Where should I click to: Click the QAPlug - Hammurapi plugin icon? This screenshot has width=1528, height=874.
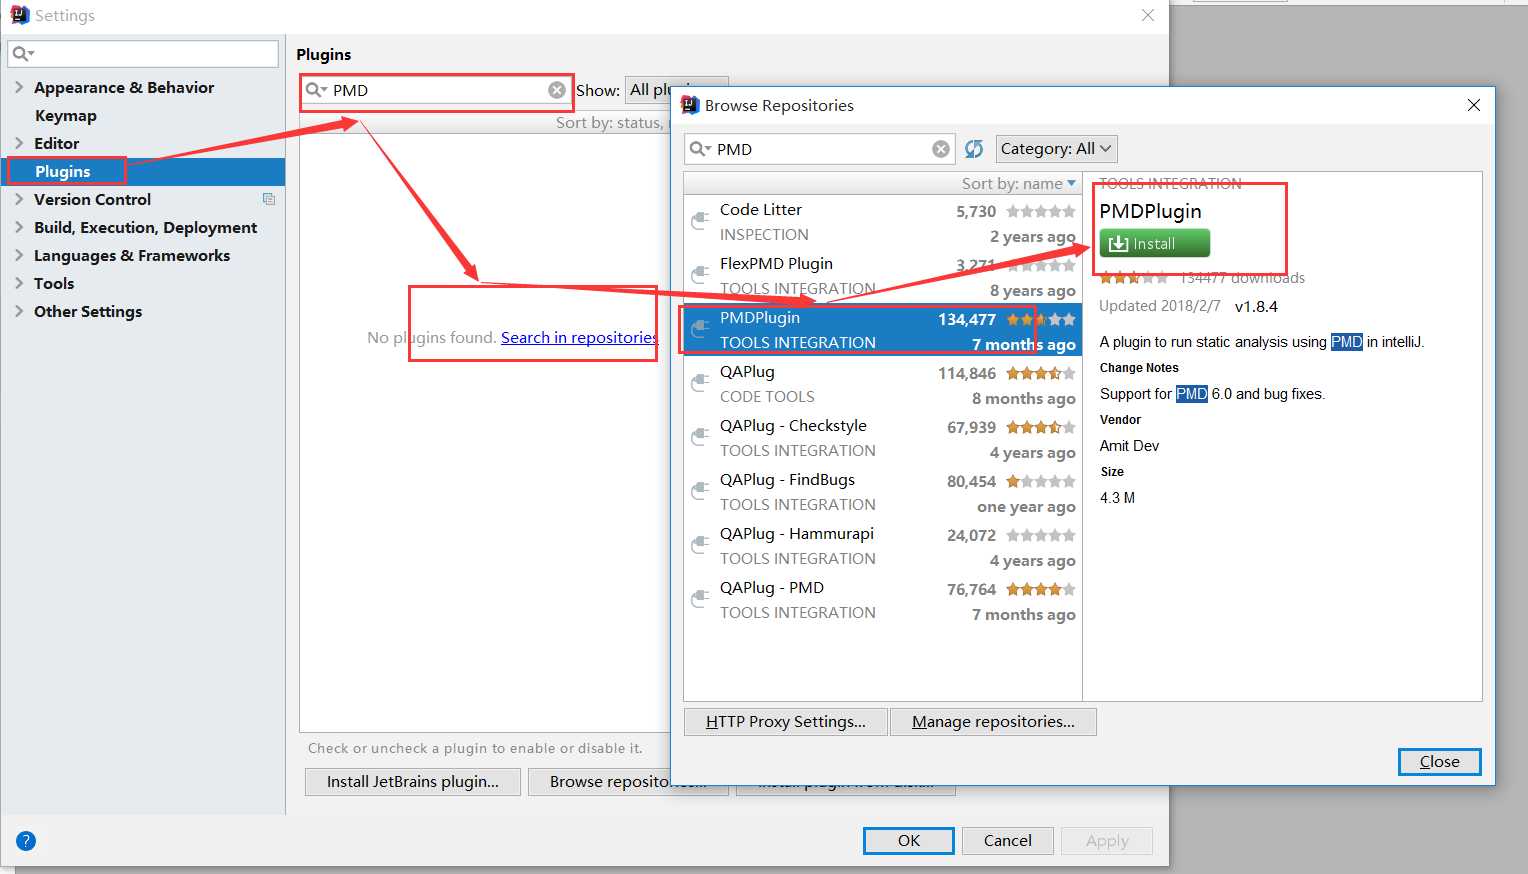point(701,544)
